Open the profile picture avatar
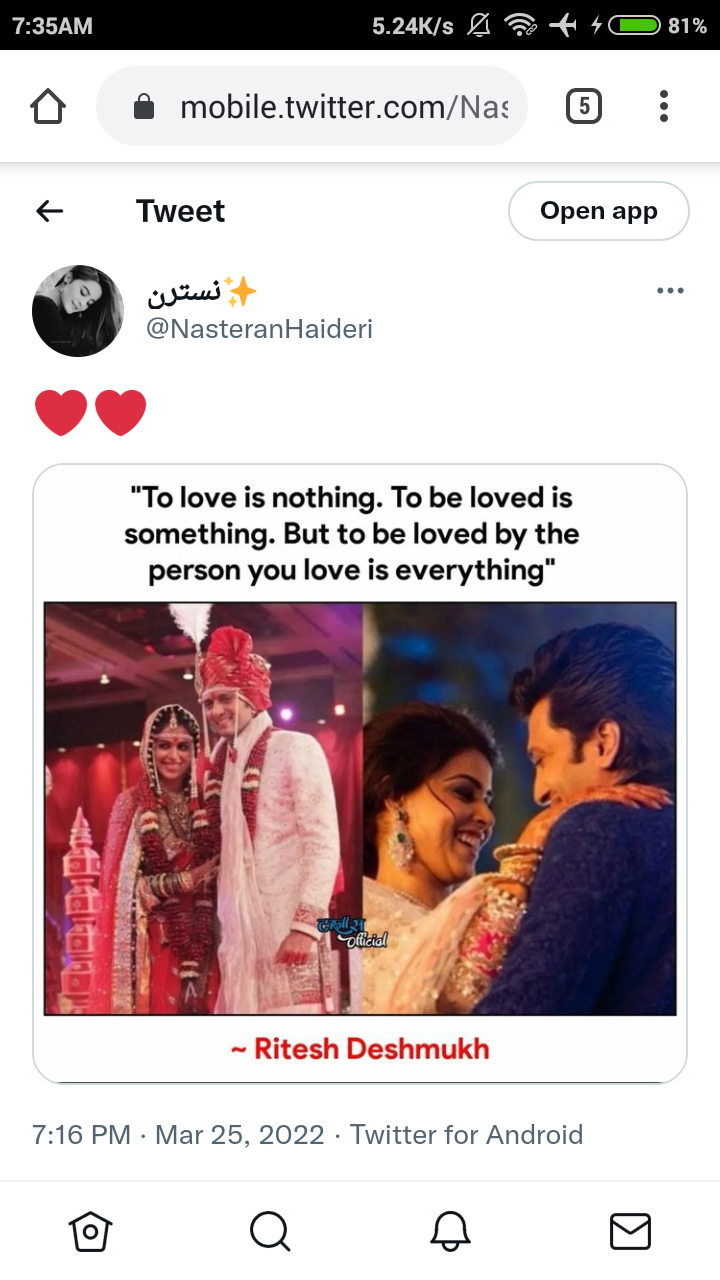Viewport: 720px width, 1280px height. coord(78,310)
